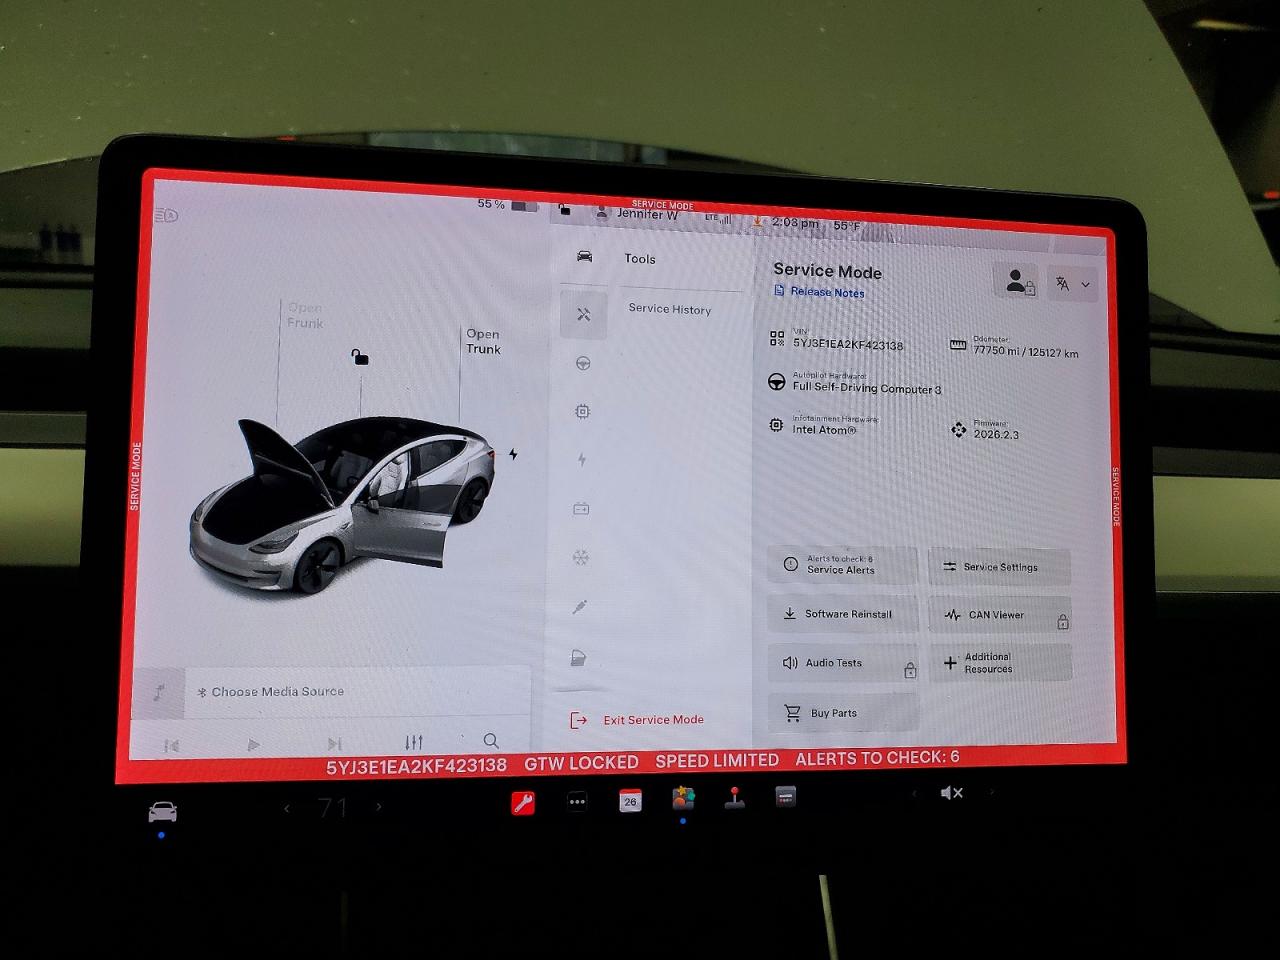Increase the cabin temperature with right arrow
1280x960 pixels.
click(379, 806)
